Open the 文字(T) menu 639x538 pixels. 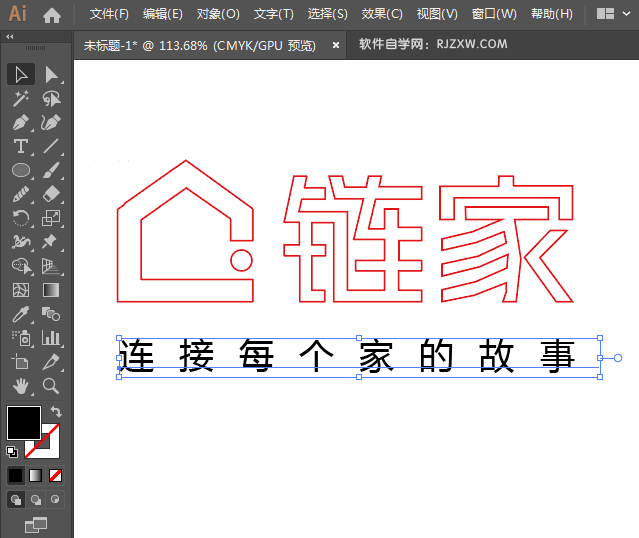(x=273, y=14)
